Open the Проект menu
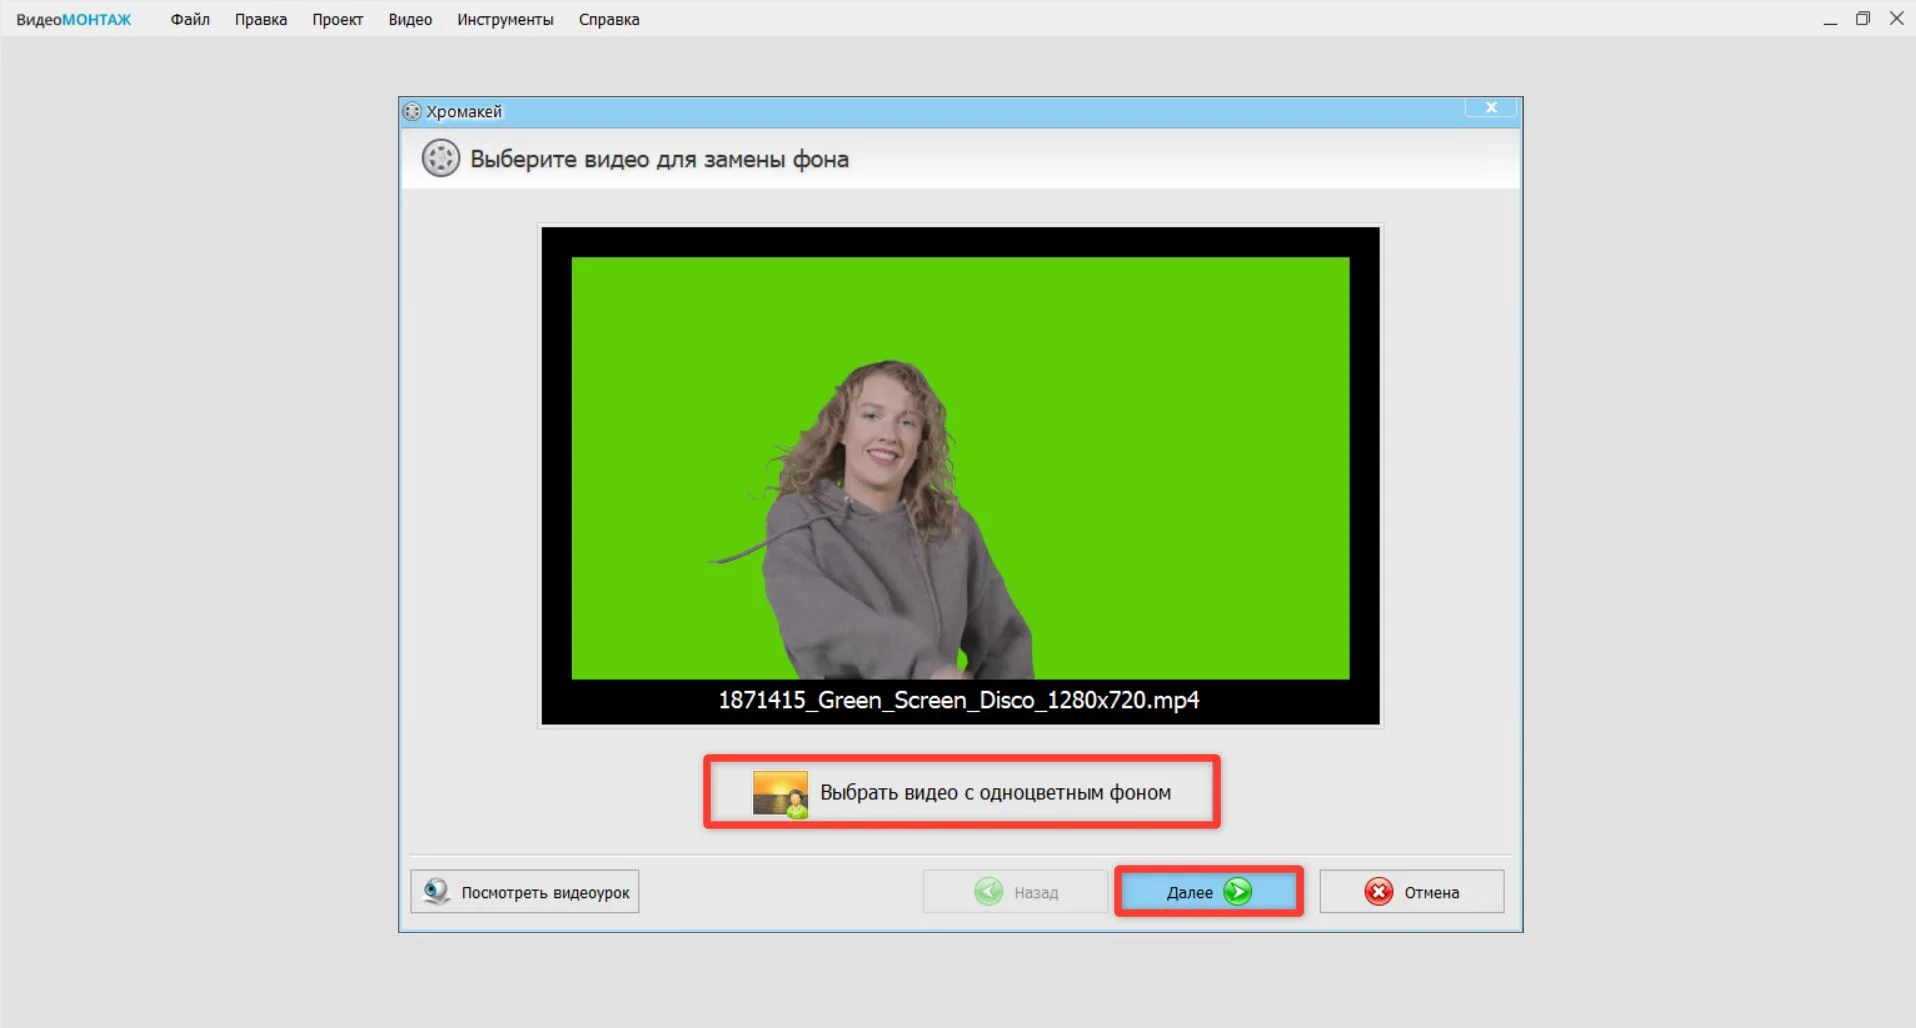Image resolution: width=1916 pixels, height=1028 pixels. (x=337, y=20)
